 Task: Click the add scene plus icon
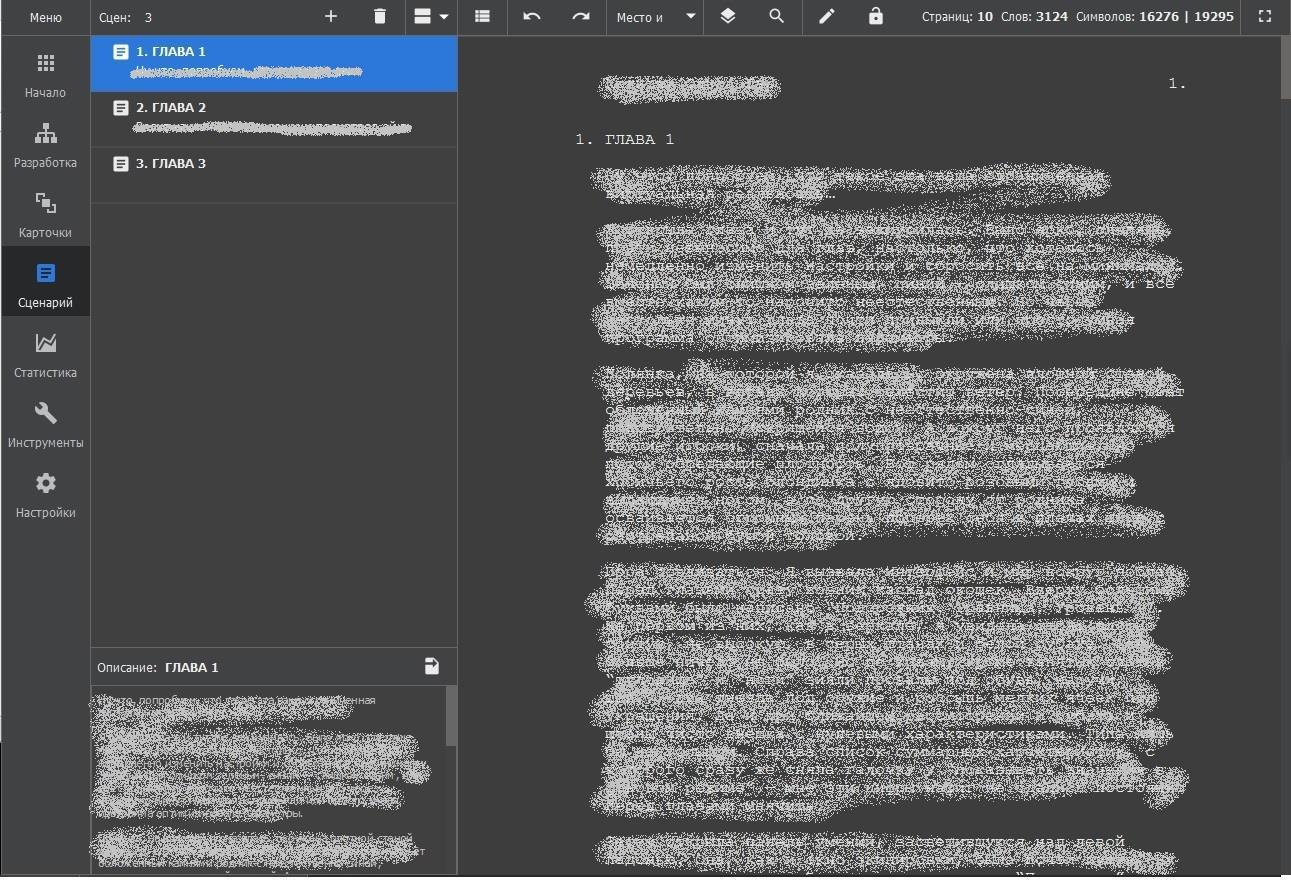[331, 17]
